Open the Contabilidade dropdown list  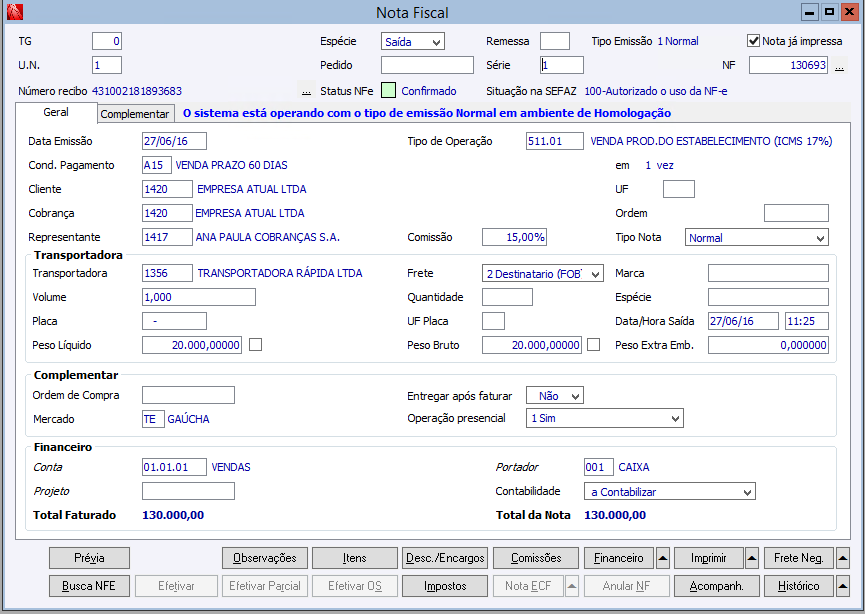tap(671, 491)
